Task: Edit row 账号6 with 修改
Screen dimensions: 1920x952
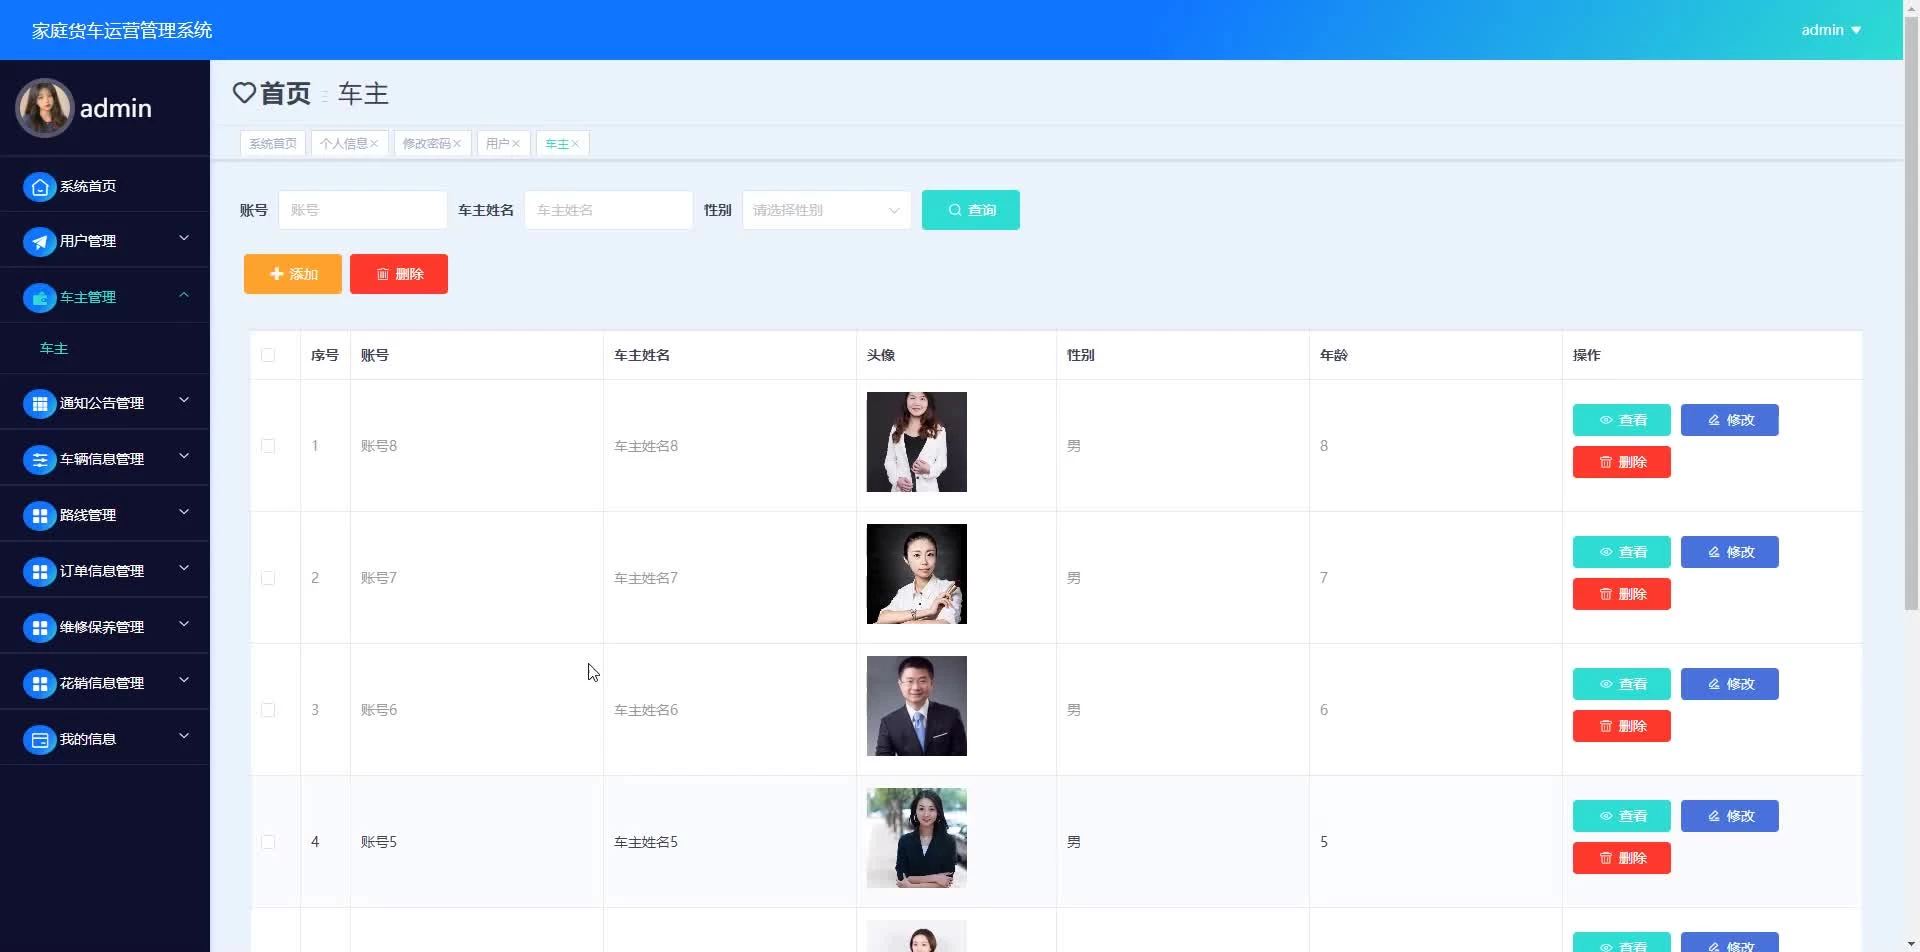Action: tap(1730, 684)
